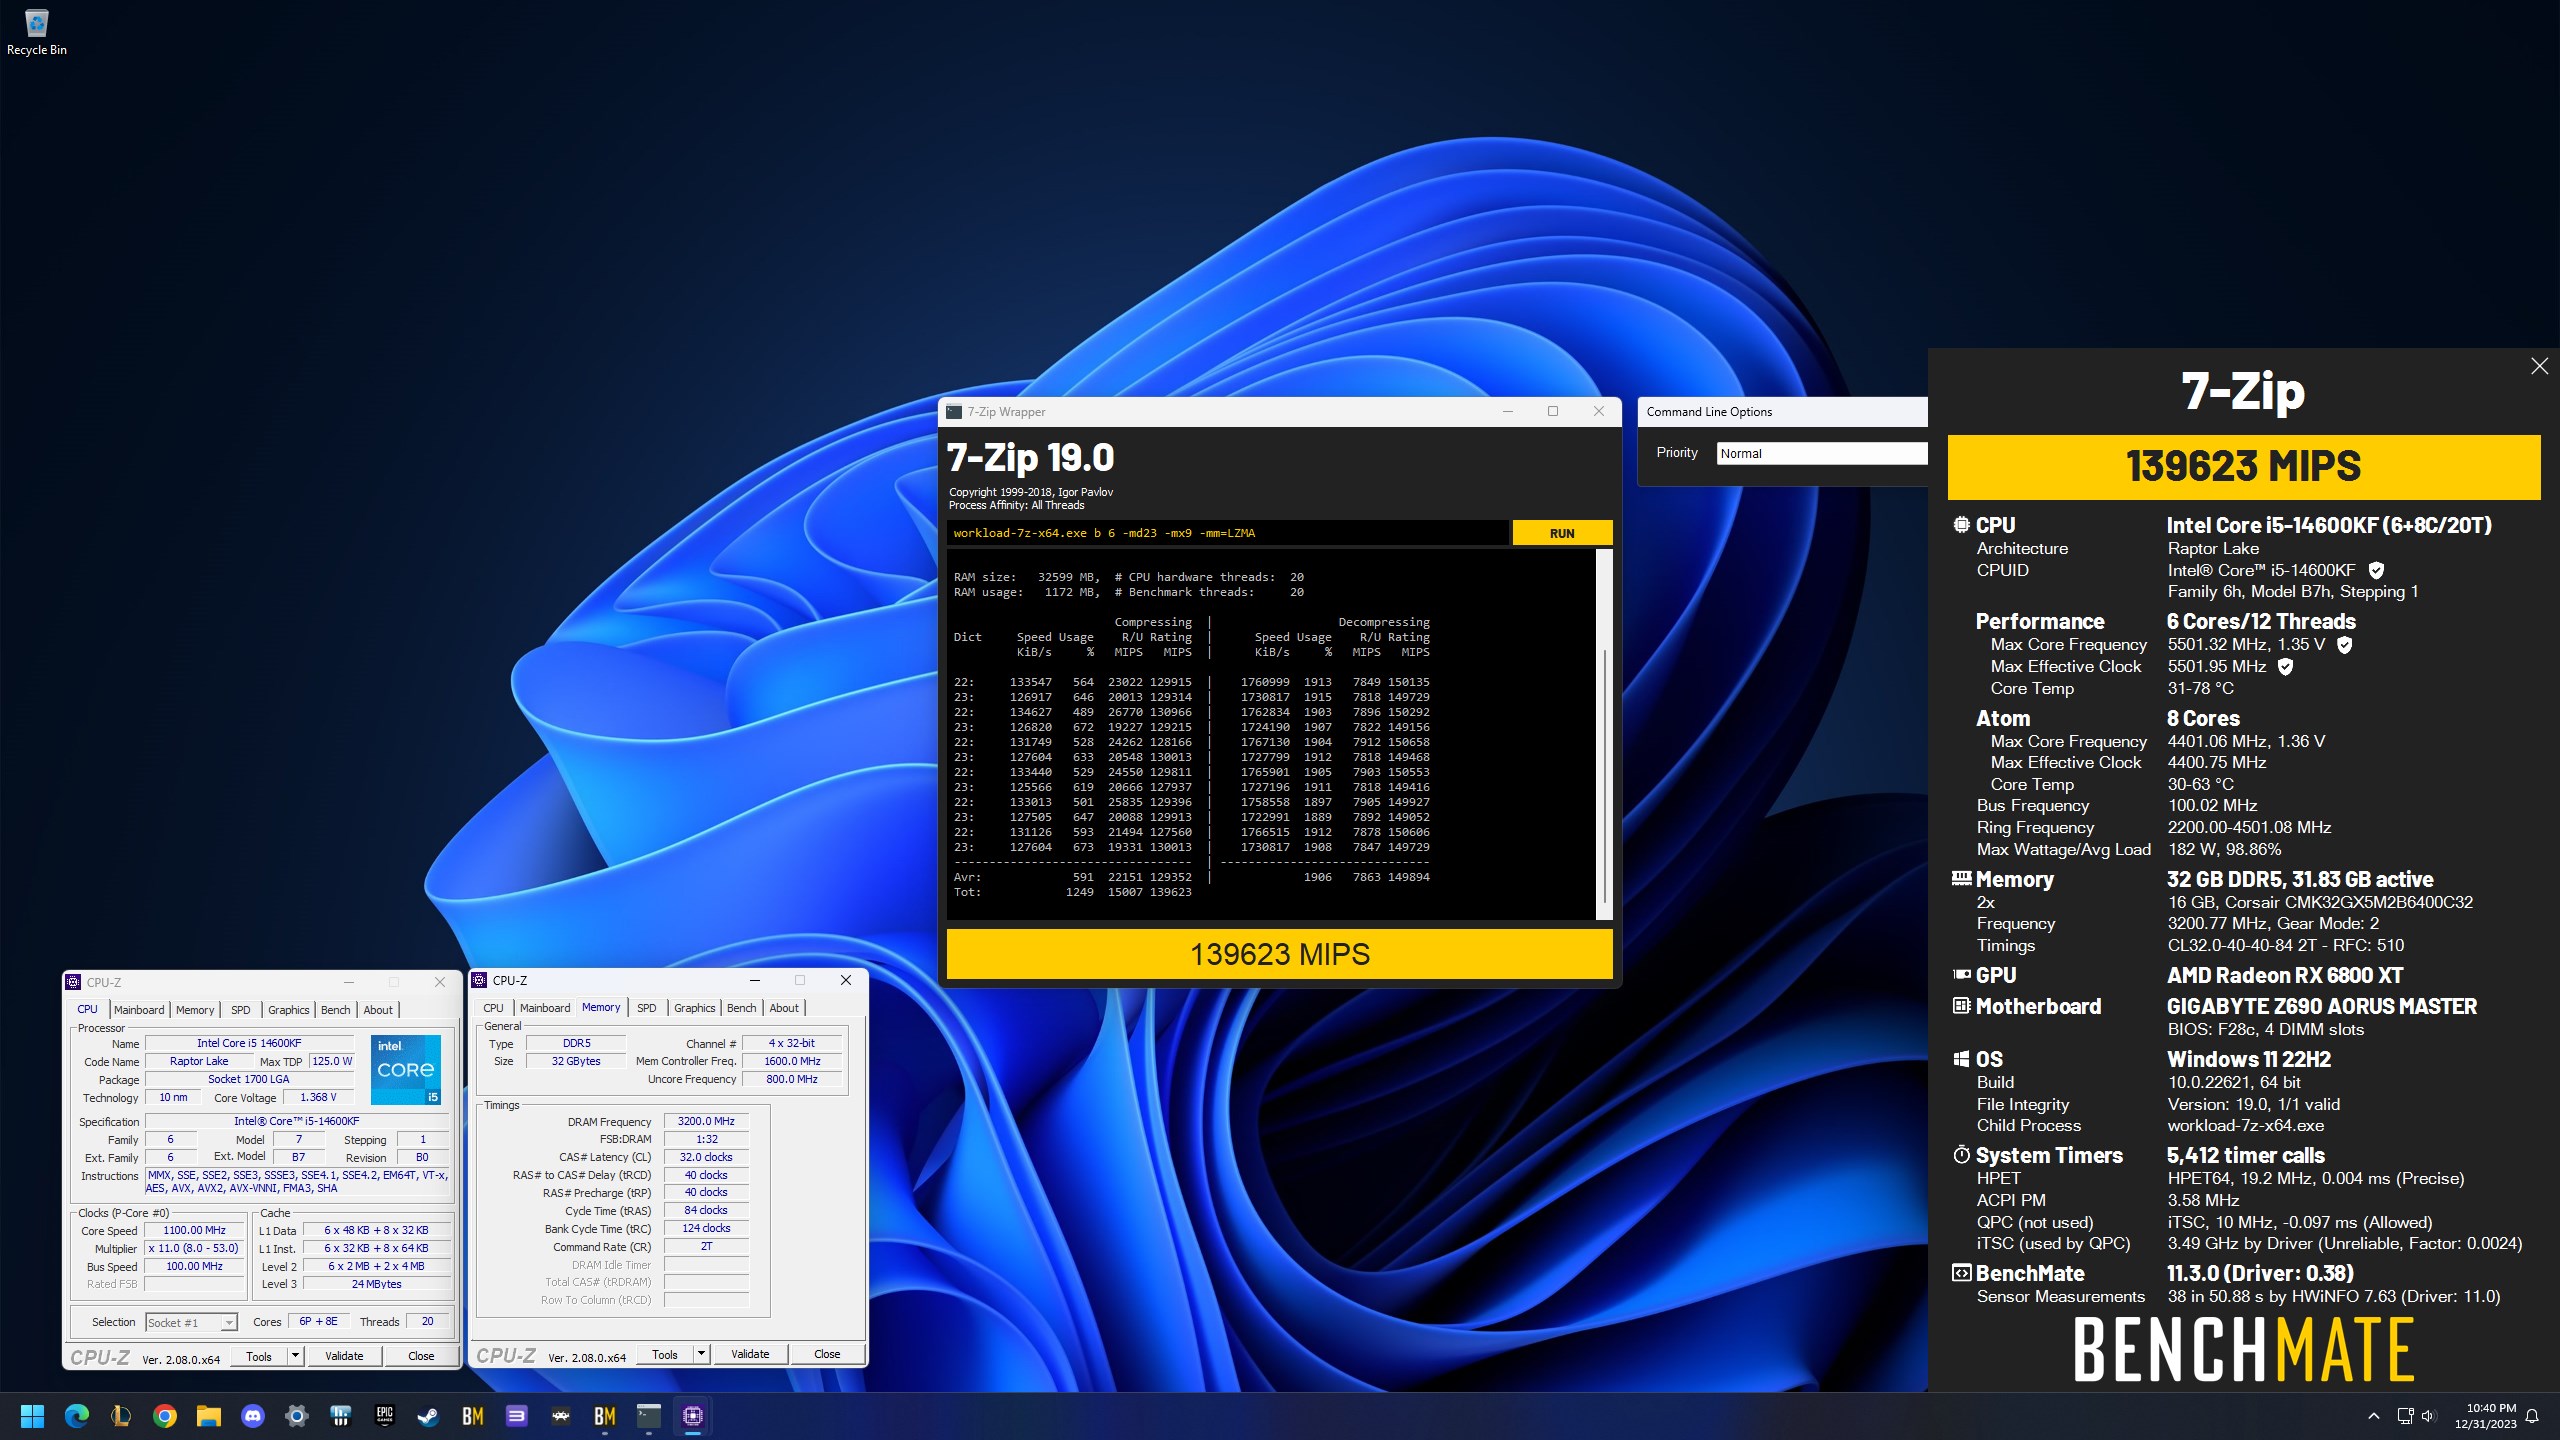2560x1440 pixels.
Task: Open the Priority Normal combo box
Action: click(1822, 453)
